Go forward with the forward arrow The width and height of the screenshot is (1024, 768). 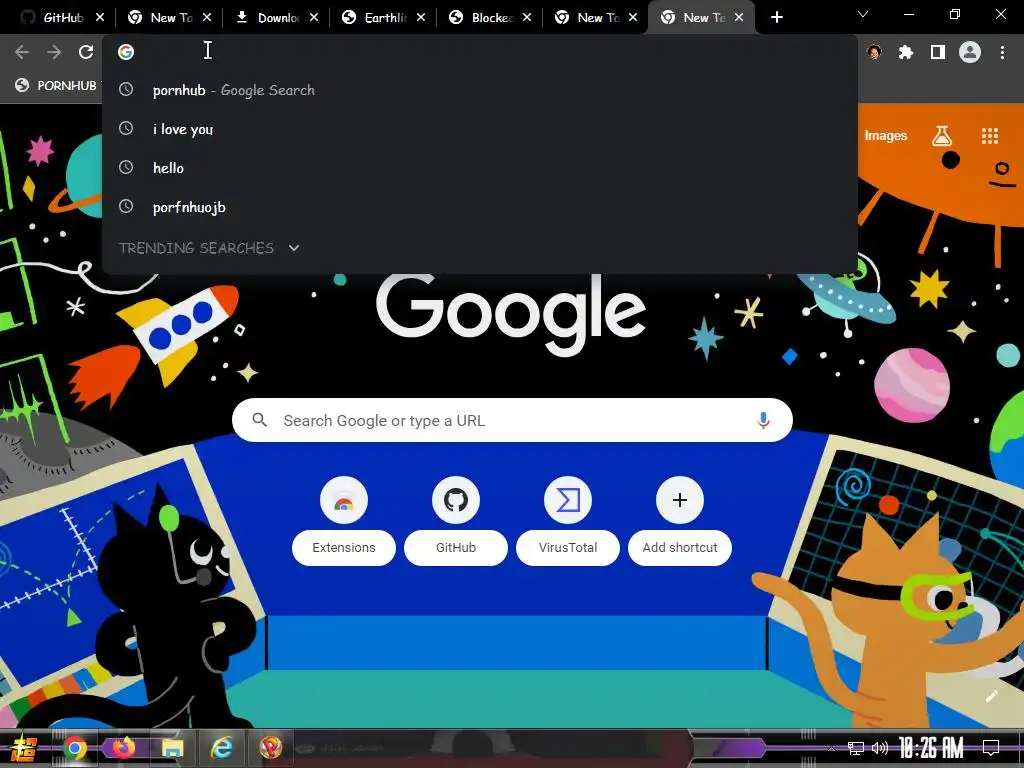coord(54,52)
